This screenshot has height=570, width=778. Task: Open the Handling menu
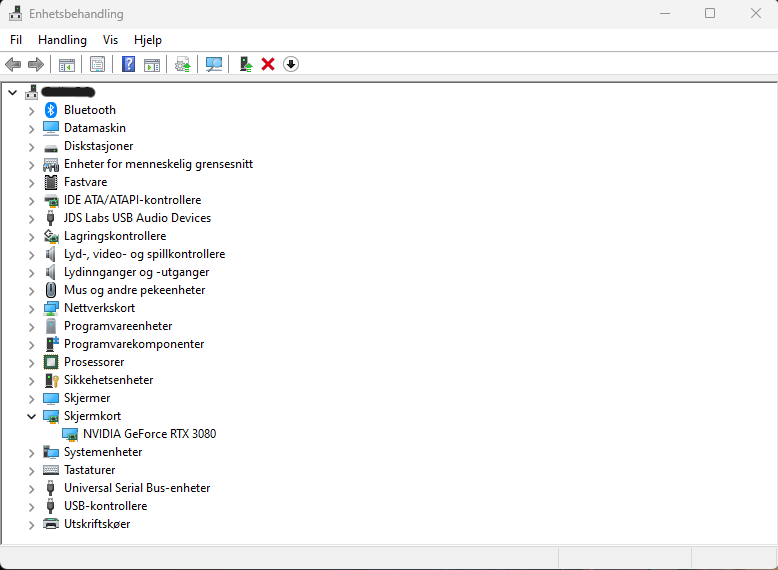pyautogui.click(x=63, y=40)
